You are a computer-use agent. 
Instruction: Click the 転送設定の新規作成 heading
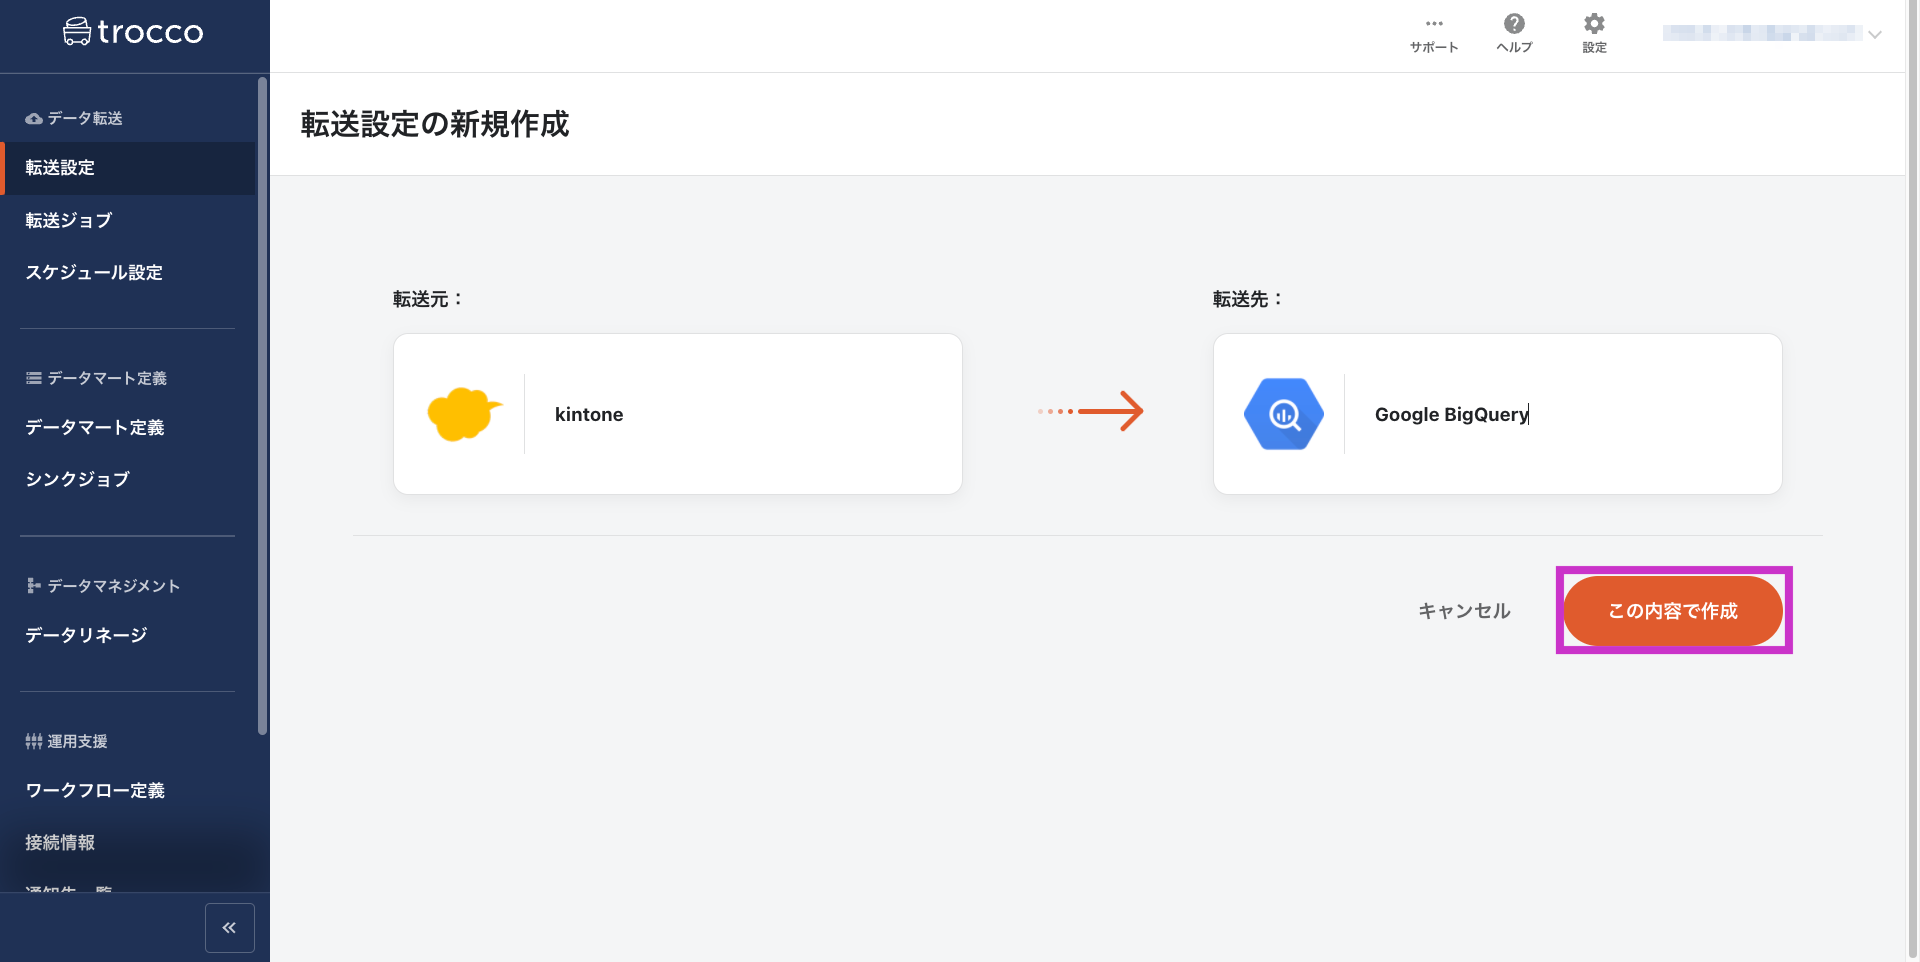(x=435, y=124)
